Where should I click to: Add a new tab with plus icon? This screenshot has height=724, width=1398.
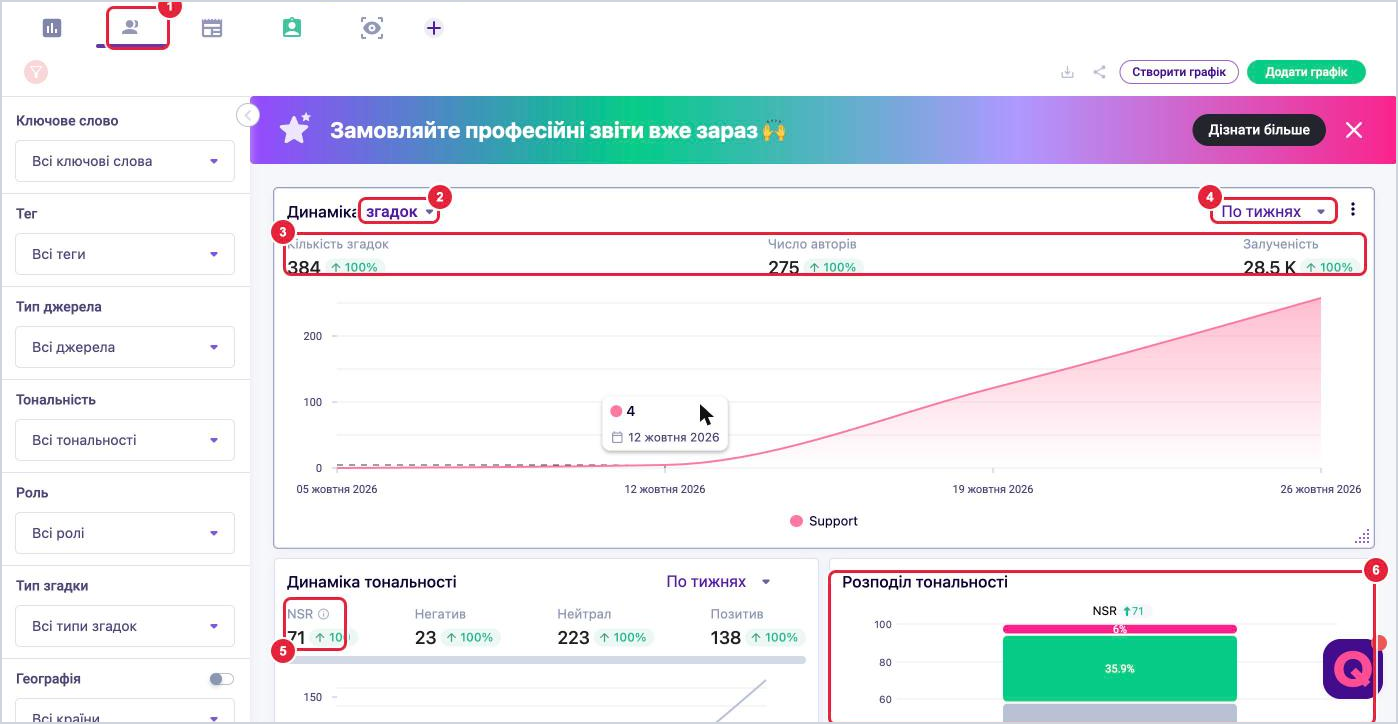(x=433, y=28)
